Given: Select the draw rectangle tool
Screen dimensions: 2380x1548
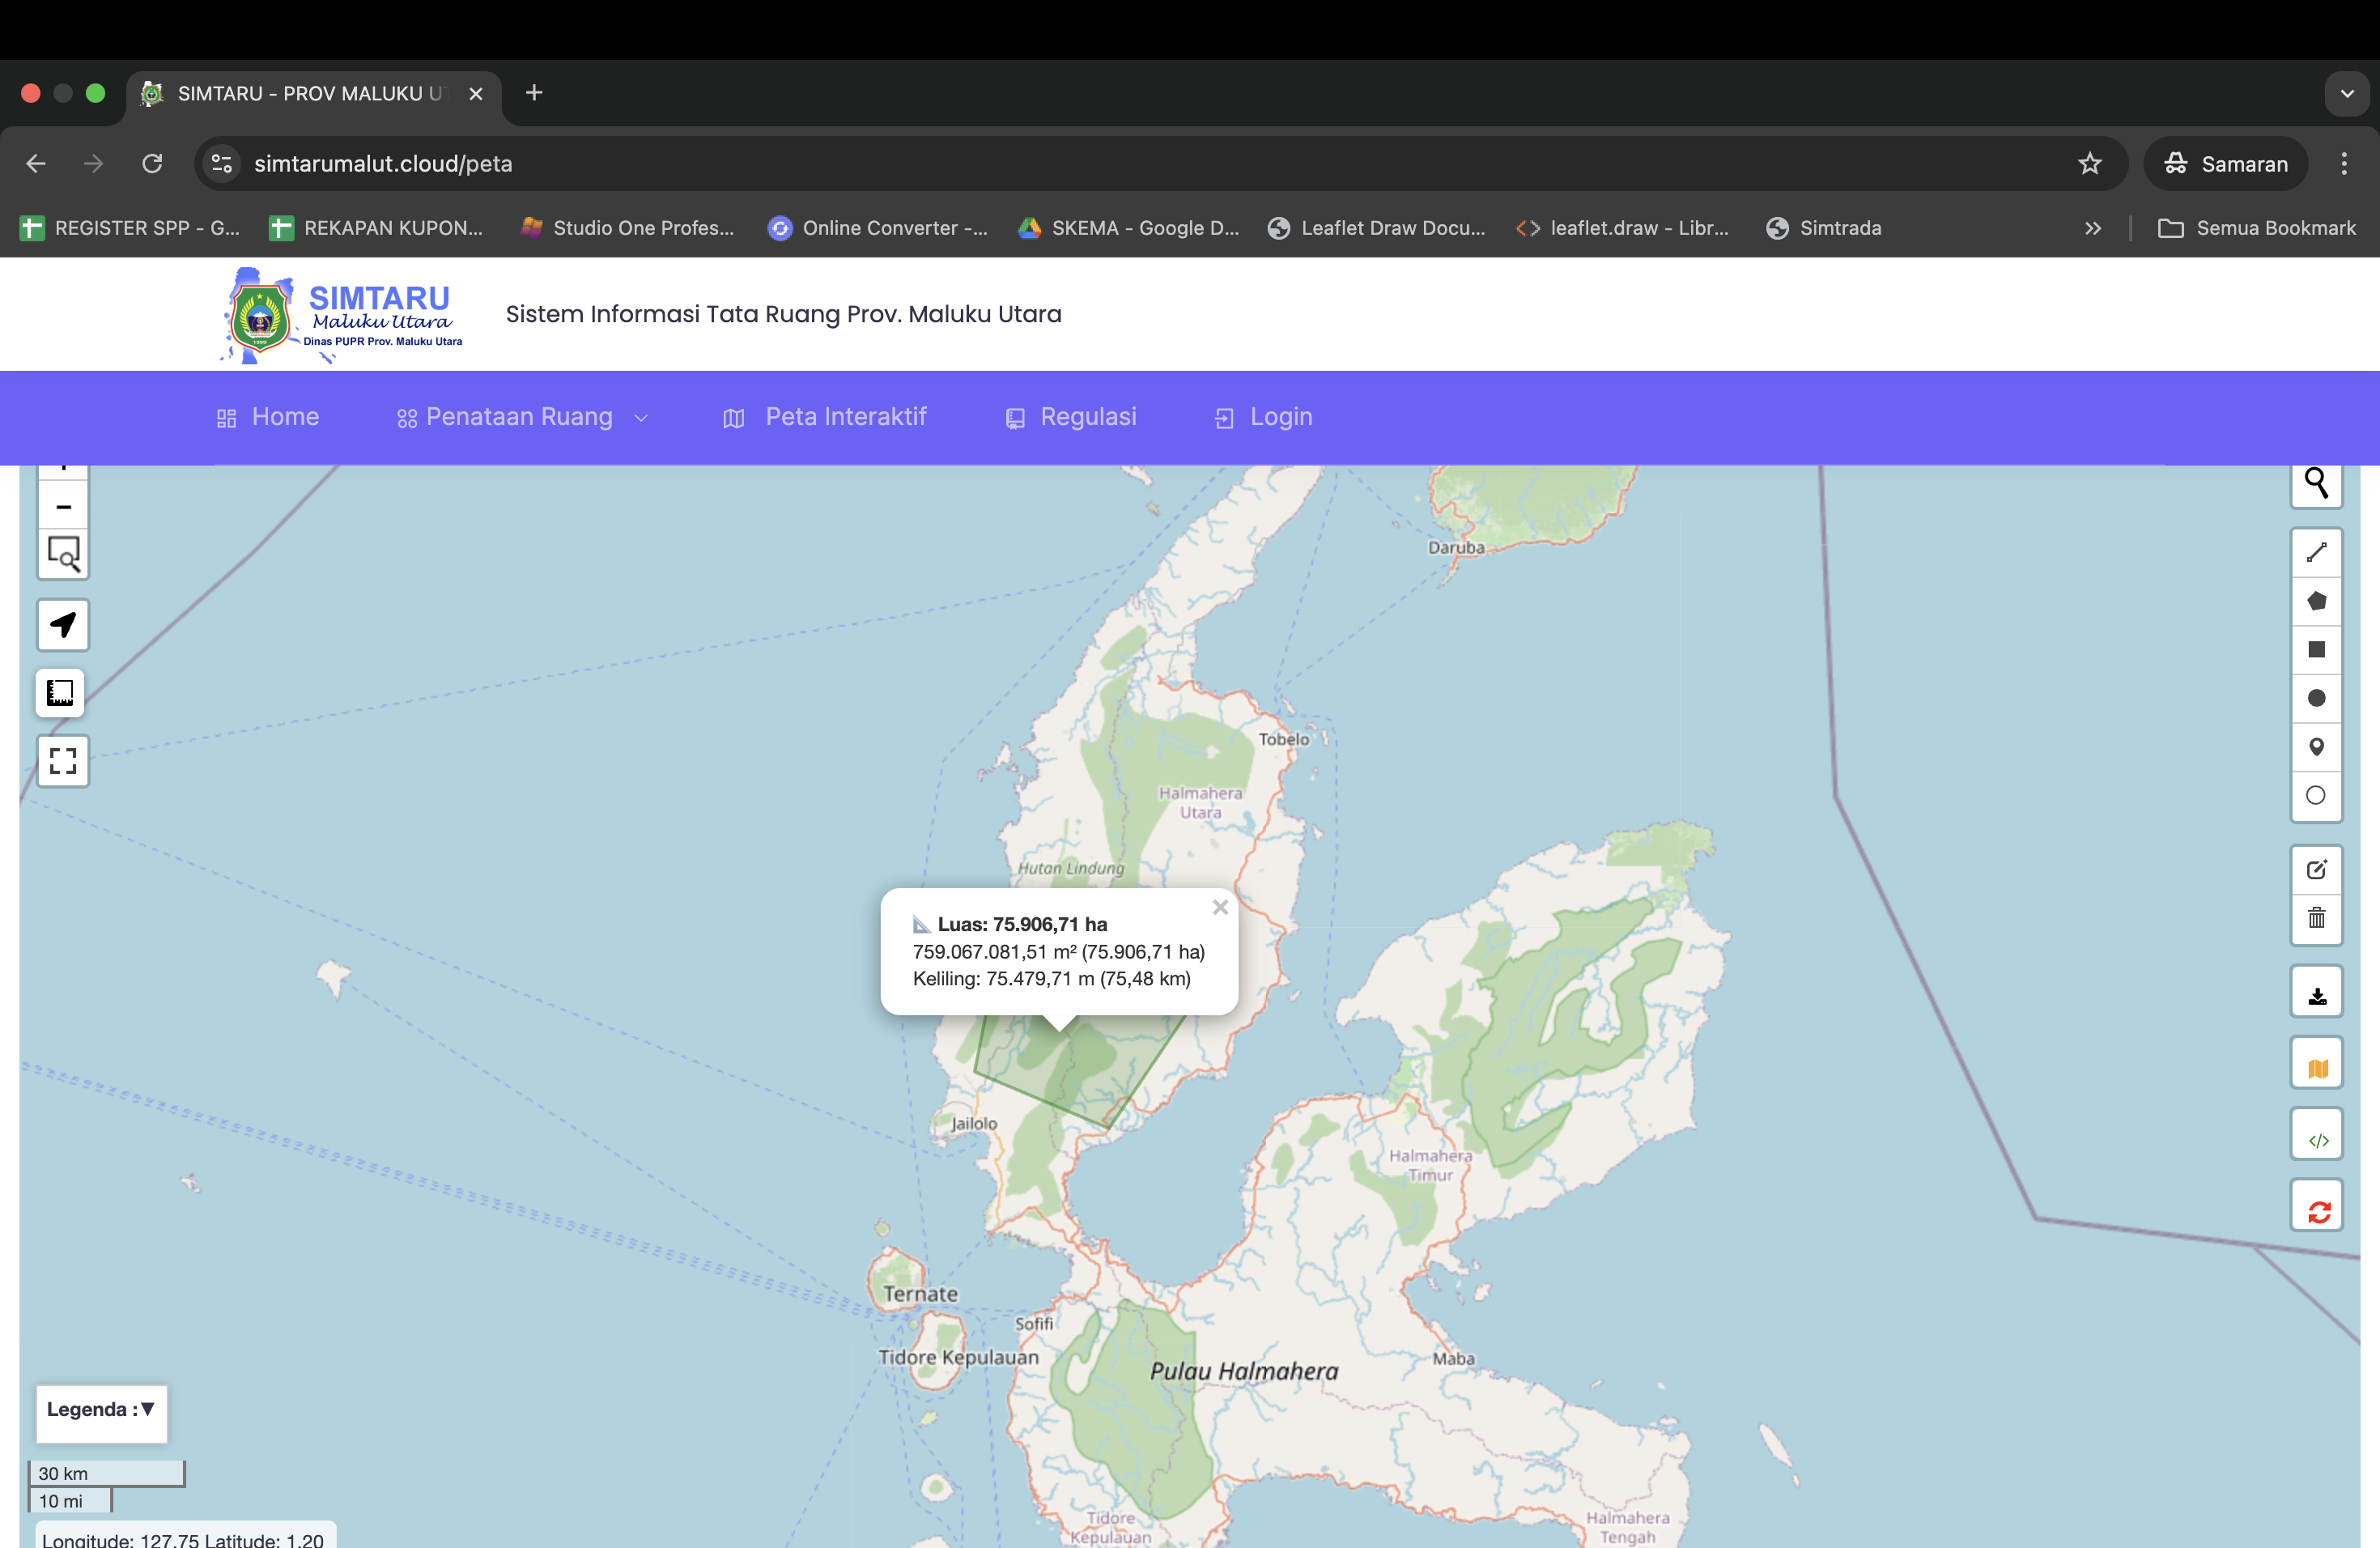Looking at the screenshot, I should click(2316, 650).
